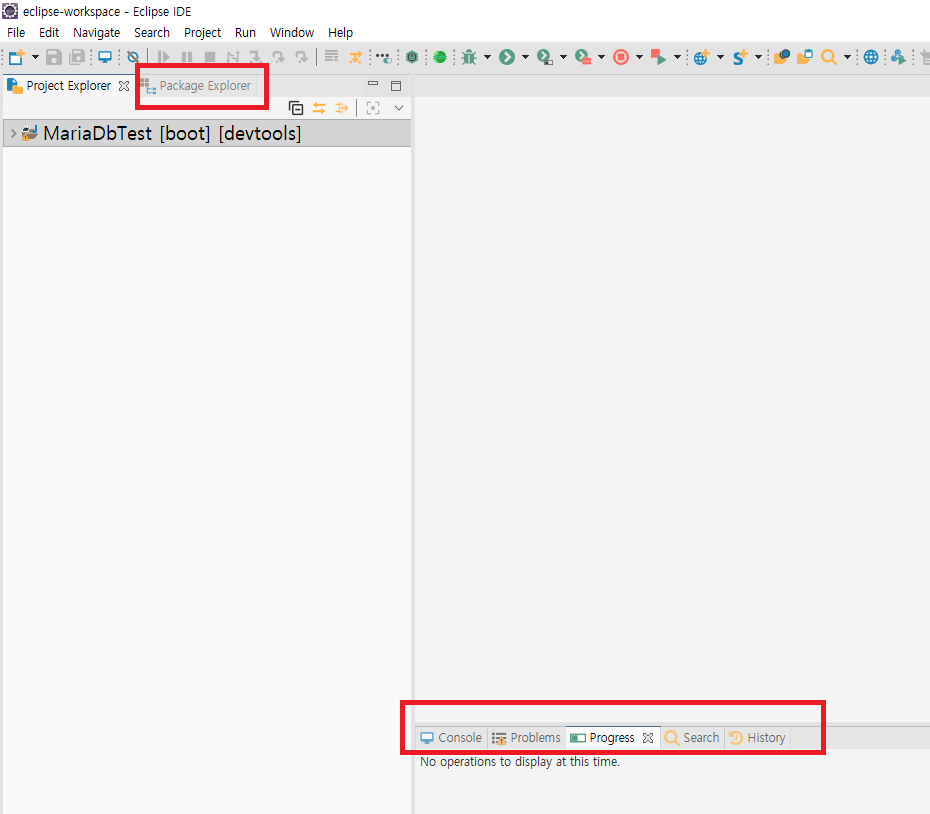Open the Edit menu
The image size is (930, 814).
[x=49, y=33]
